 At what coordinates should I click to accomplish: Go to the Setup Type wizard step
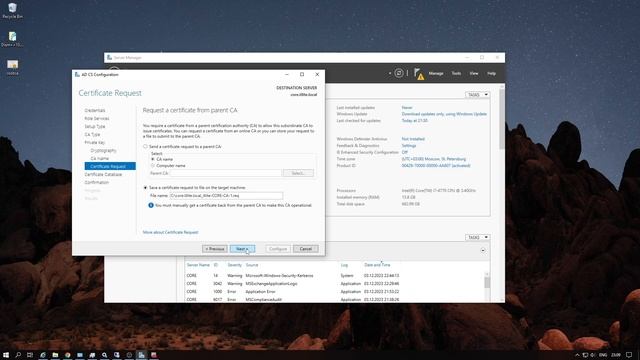pos(95,127)
